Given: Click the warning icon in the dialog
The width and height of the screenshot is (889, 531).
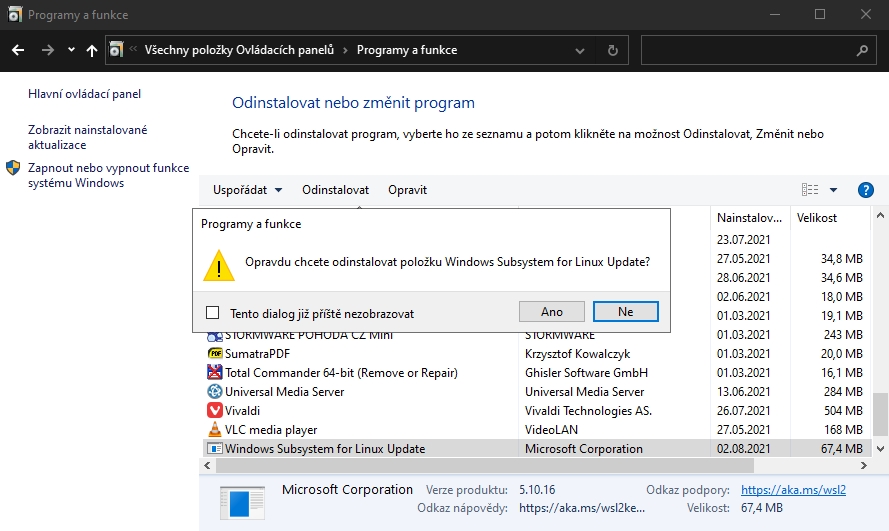Looking at the screenshot, I should 219,265.
